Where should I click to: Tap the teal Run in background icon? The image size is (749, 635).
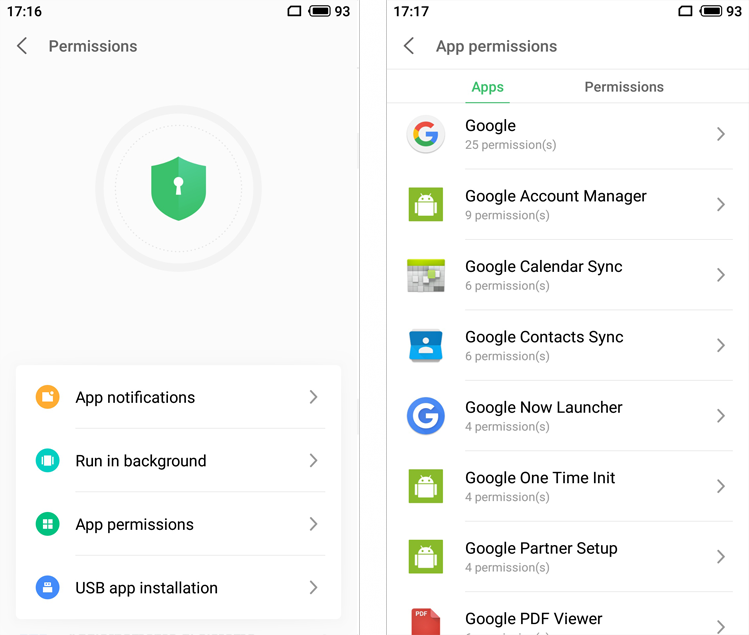[x=48, y=461]
